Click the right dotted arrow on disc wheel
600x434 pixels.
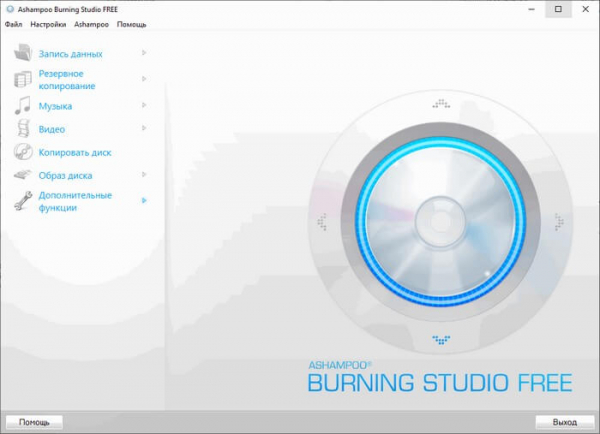(559, 222)
